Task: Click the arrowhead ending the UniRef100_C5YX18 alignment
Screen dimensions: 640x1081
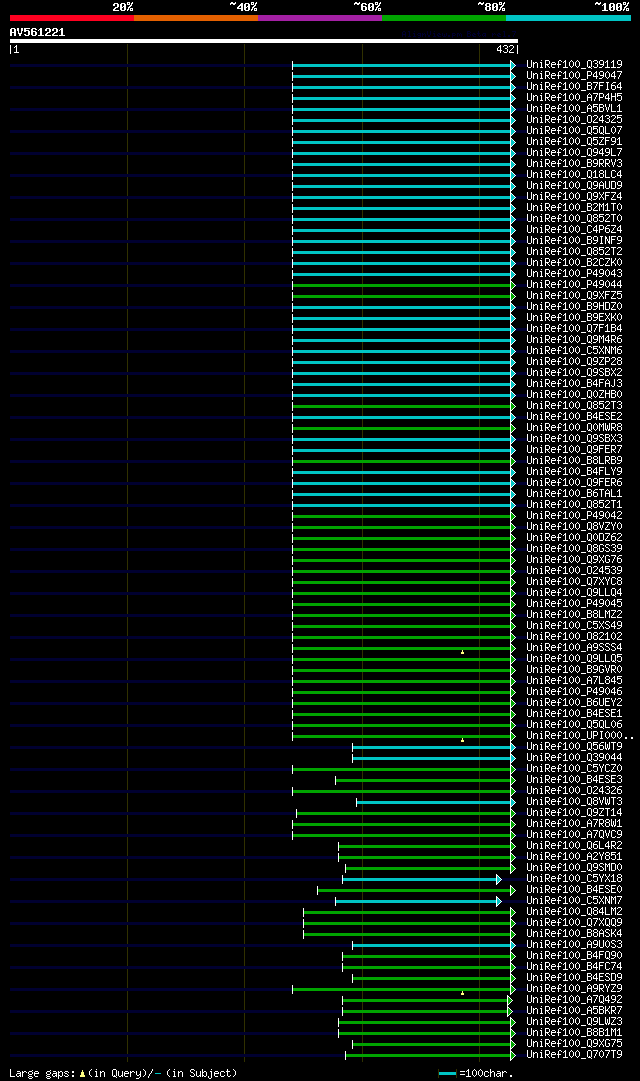Action: [x=499, y=880]
